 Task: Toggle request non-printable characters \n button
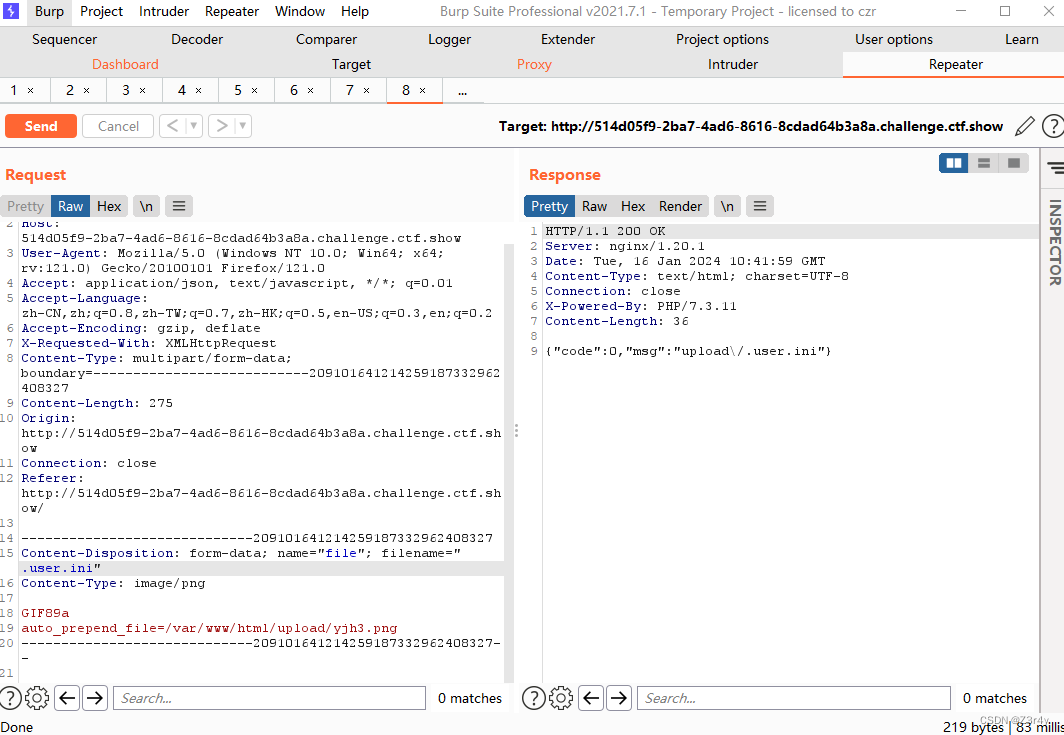coord(147,206)
